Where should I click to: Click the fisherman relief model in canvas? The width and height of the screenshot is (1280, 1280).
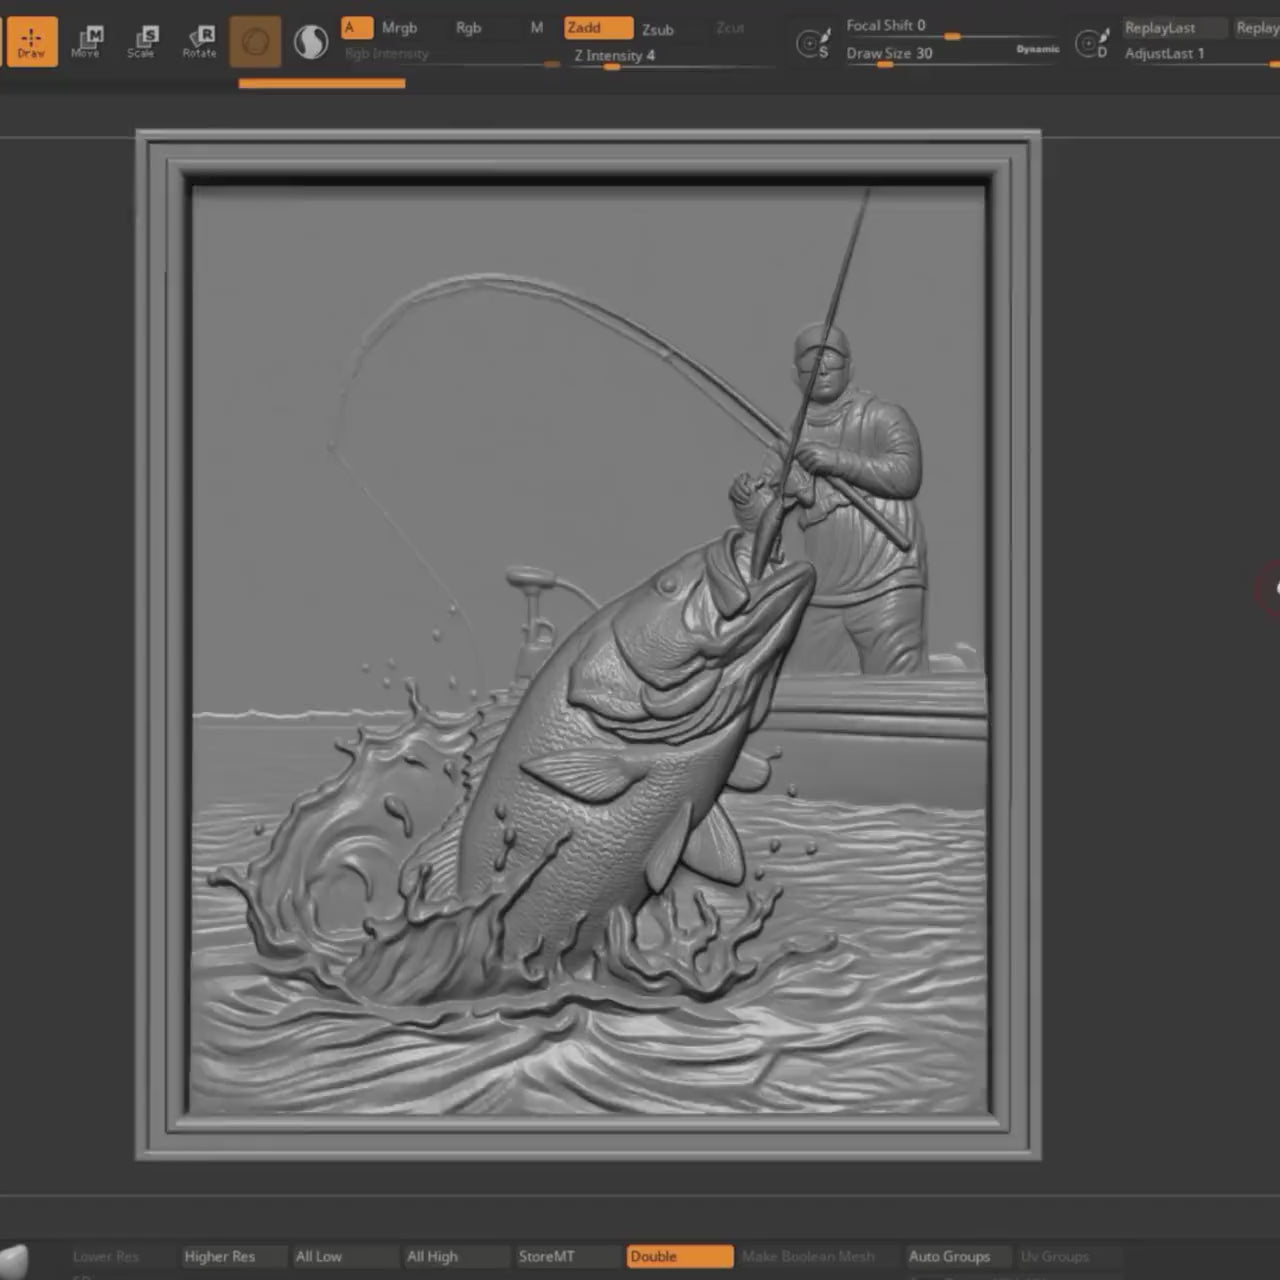click(588, 645)
